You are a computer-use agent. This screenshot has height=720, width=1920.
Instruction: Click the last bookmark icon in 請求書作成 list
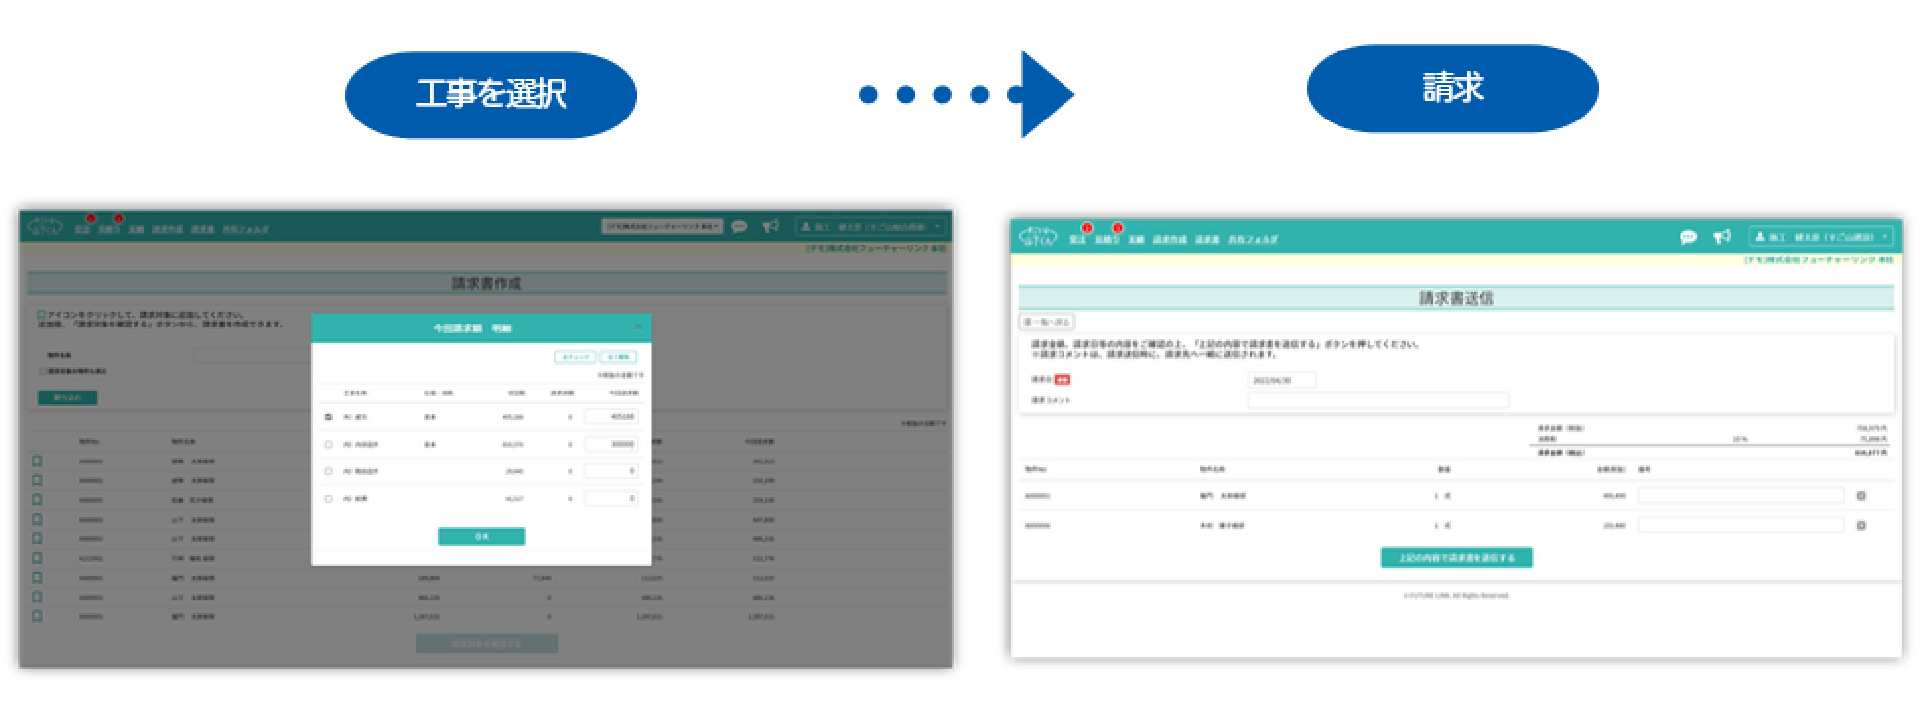point(37,616)
